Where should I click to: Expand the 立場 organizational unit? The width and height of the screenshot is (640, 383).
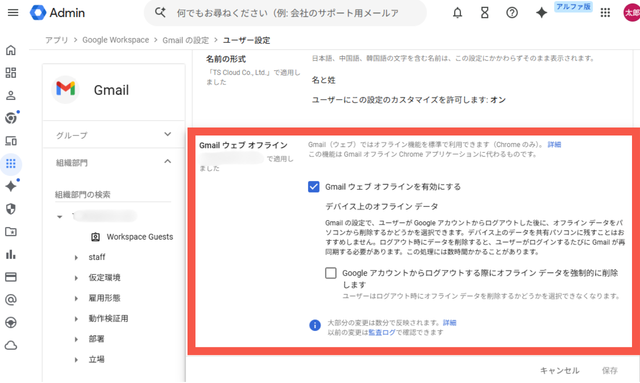click(x=76, y=360)
